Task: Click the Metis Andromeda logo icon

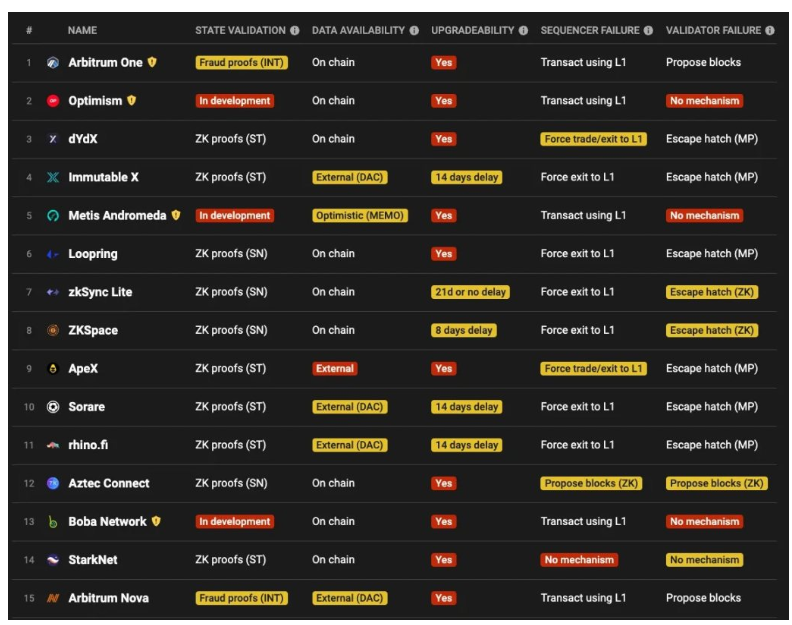Action: pos(53,216)
